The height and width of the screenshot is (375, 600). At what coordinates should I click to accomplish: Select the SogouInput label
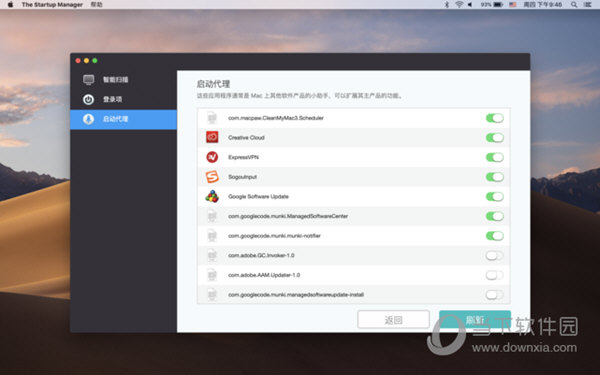click(x=242, y=177)
